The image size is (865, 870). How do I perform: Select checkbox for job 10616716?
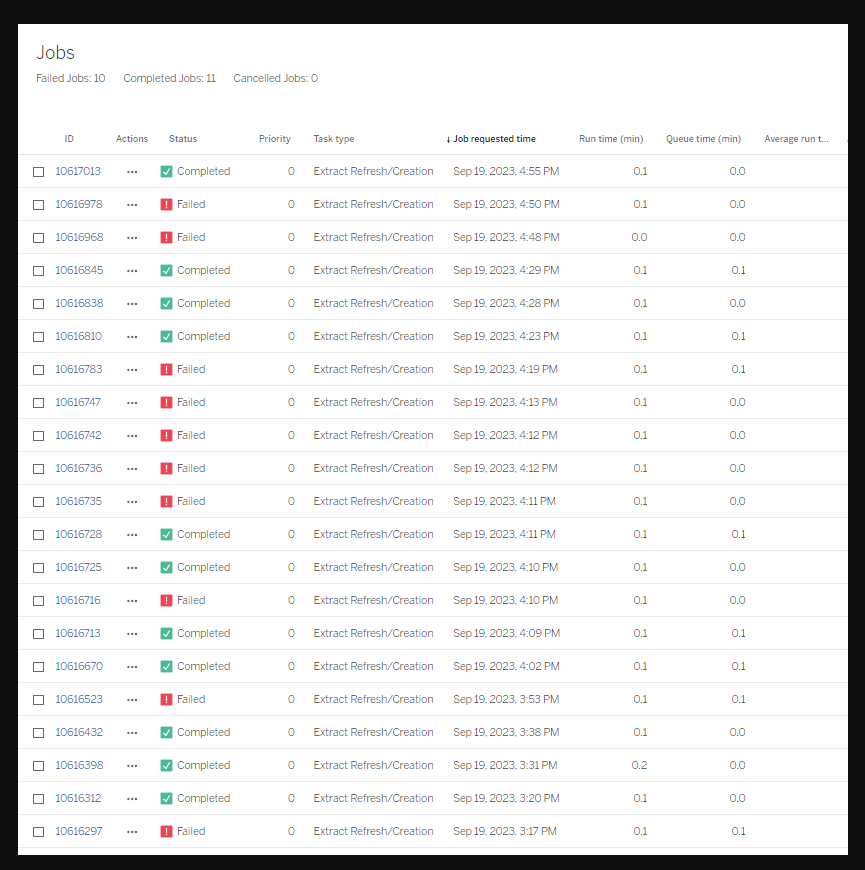[x=38, y=601]
